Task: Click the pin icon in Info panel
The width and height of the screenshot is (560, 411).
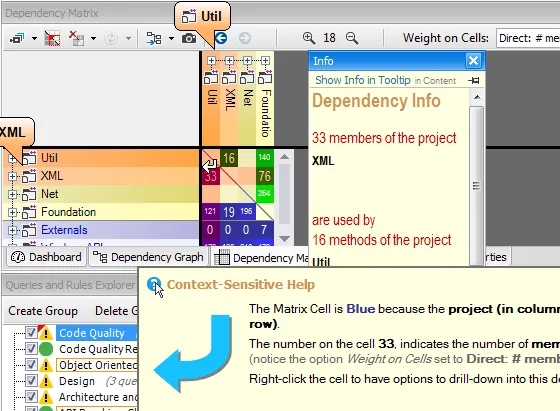Action: (x=474, y=81)
